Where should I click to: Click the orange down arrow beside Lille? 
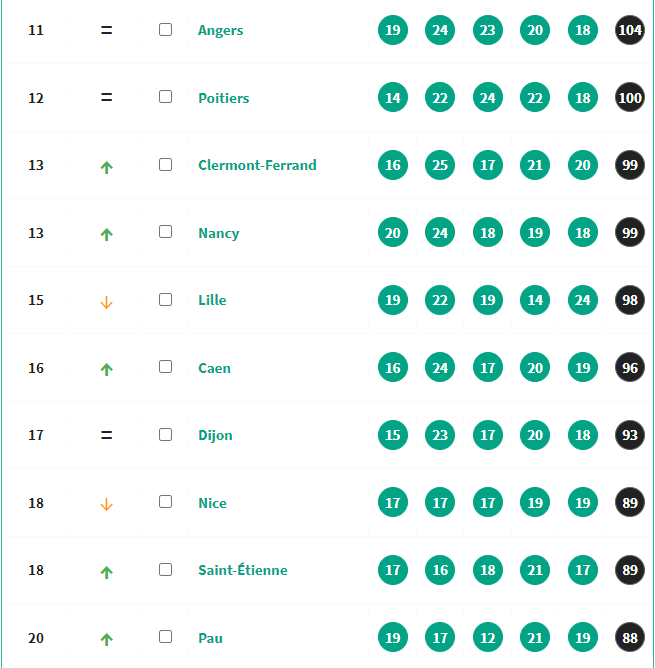[107, 302]
